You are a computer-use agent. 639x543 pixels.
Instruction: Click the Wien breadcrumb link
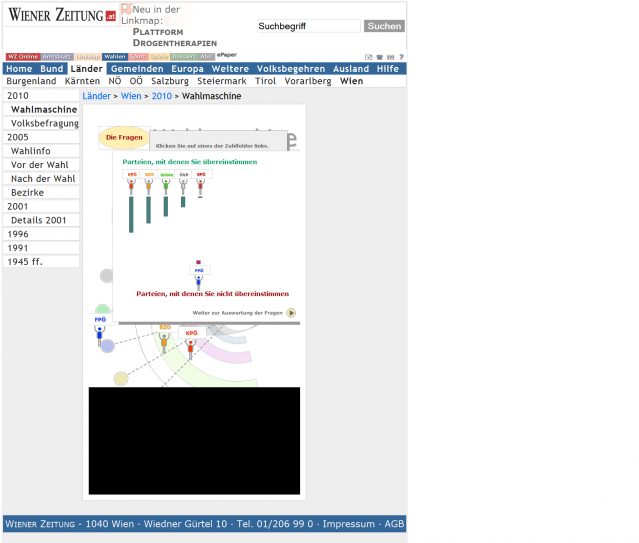[x=131, y=96]
